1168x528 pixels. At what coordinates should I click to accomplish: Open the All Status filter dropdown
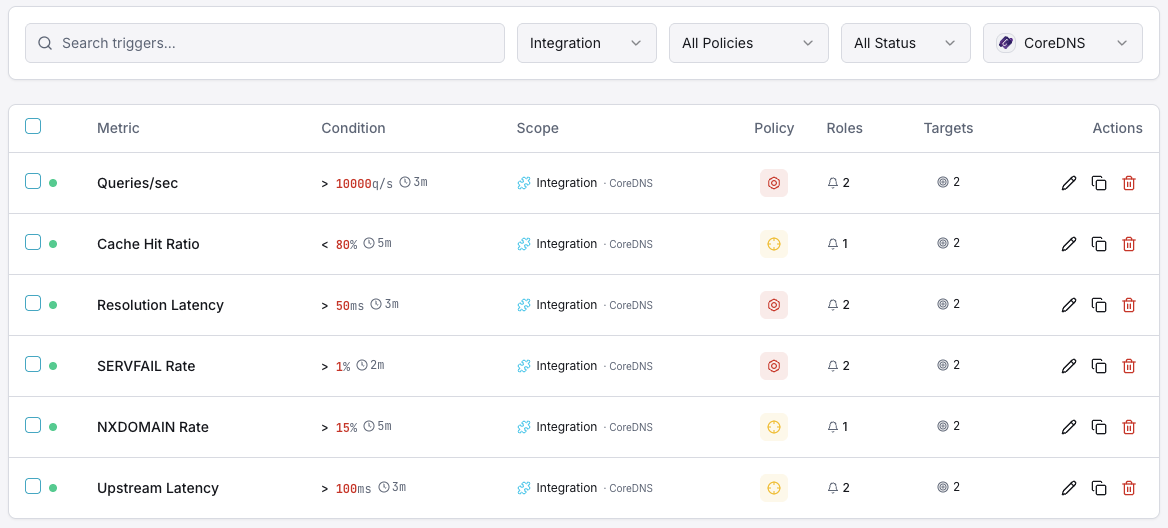click(x=906, y=43)
